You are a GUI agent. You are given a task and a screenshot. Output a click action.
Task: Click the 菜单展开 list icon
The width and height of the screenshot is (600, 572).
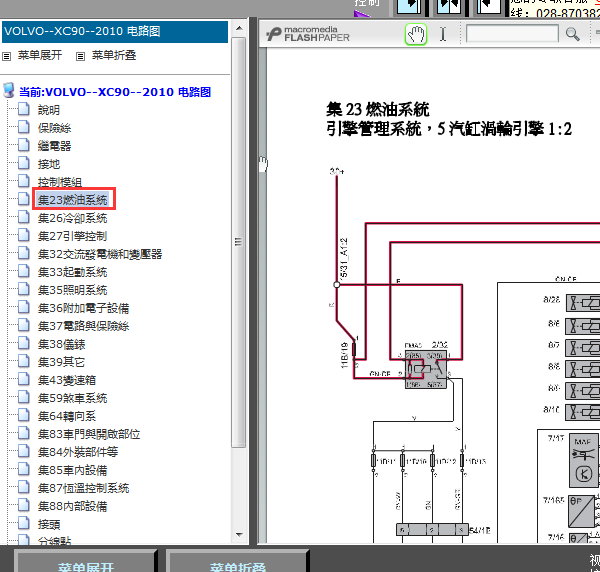[7, 57]
